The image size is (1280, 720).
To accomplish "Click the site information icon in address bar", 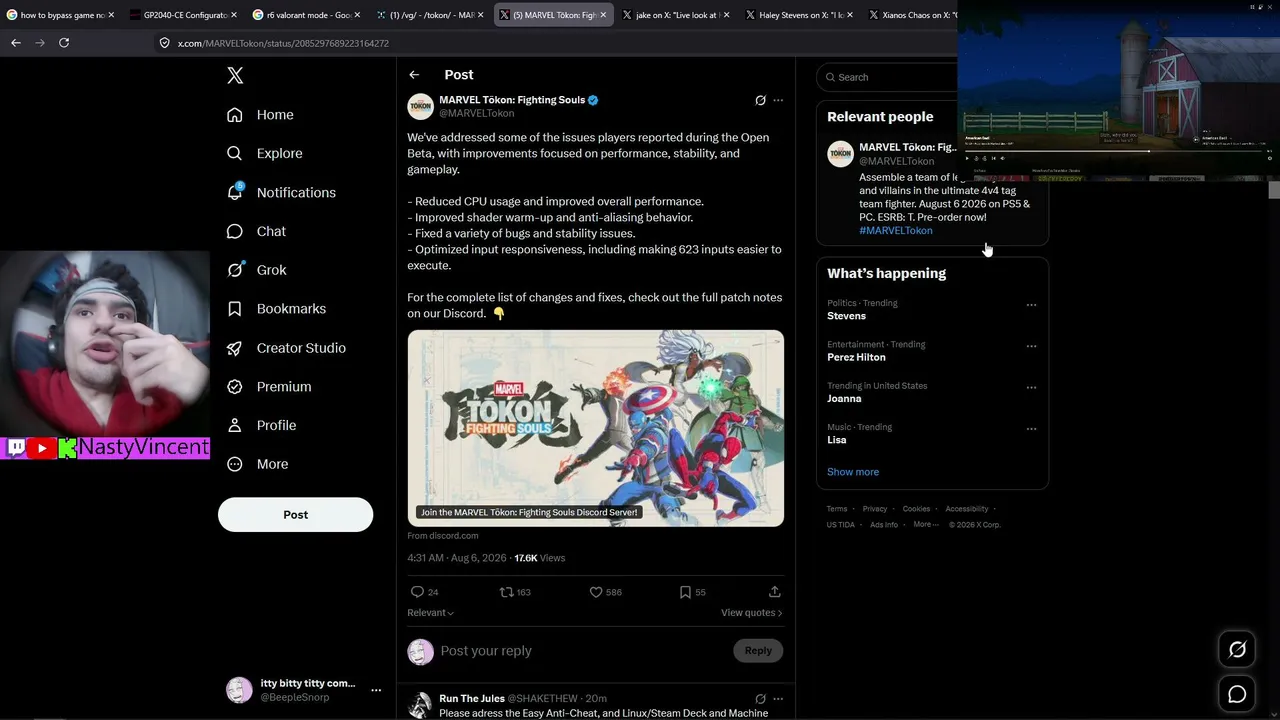I will coord(165,43).
